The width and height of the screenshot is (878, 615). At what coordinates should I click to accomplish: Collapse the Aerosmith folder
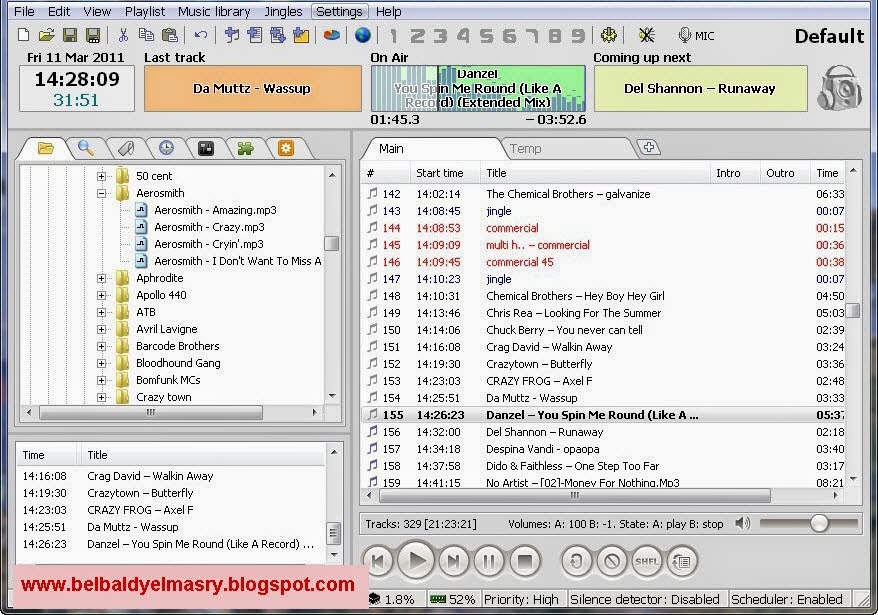(x=101, y=193)
